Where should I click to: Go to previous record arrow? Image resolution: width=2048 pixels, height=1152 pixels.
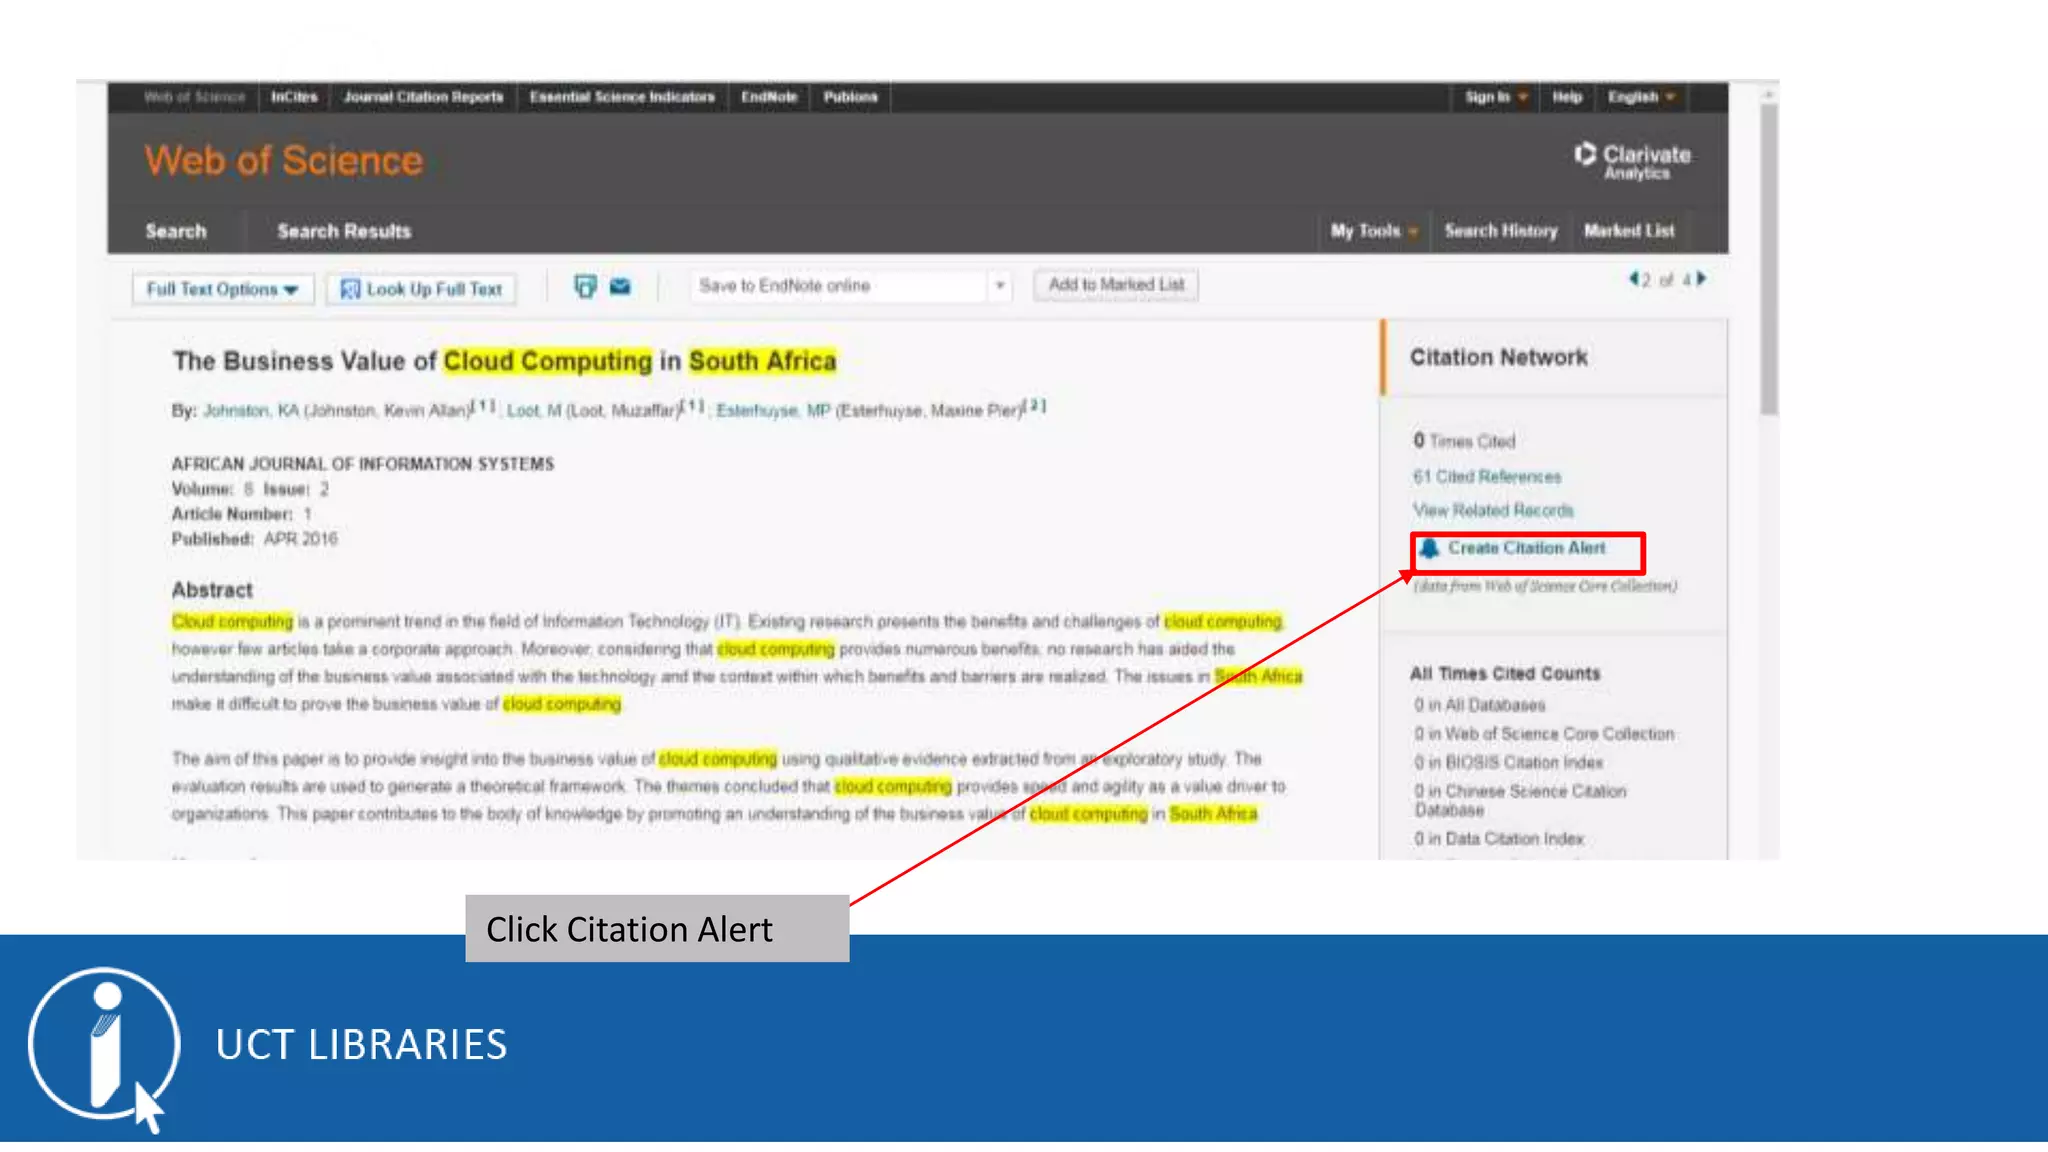click(1633, 279)
